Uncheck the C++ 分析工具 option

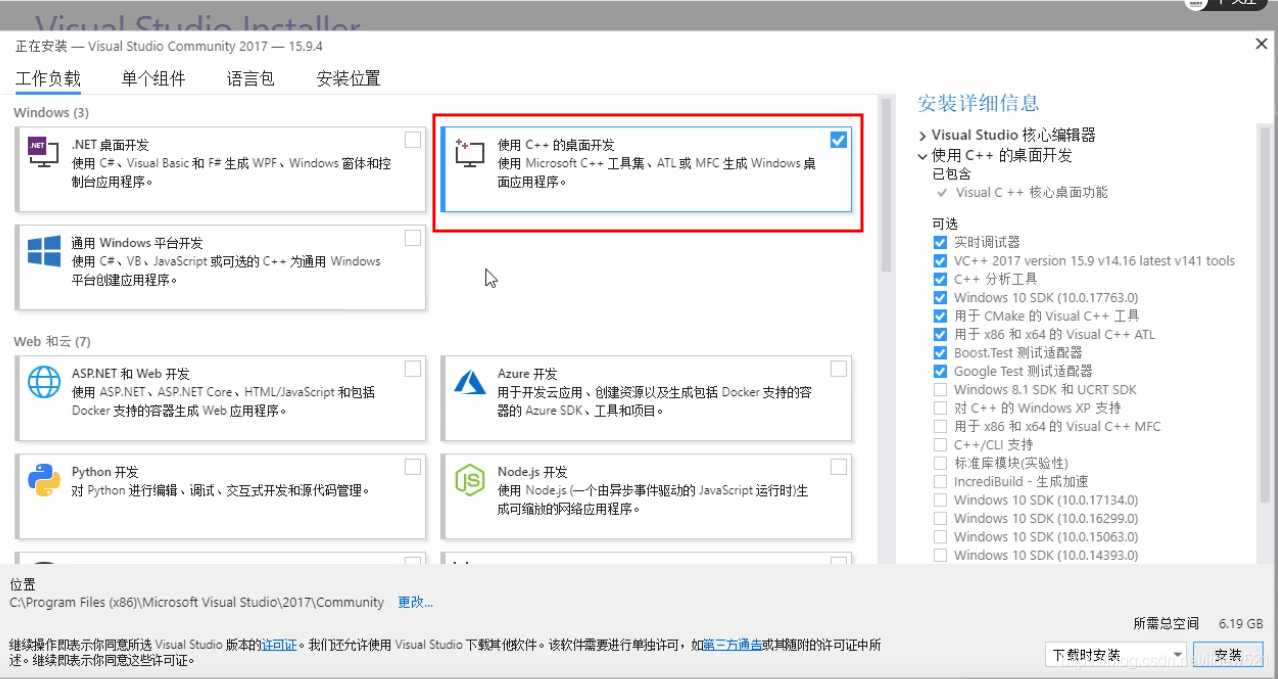(940, 279)
